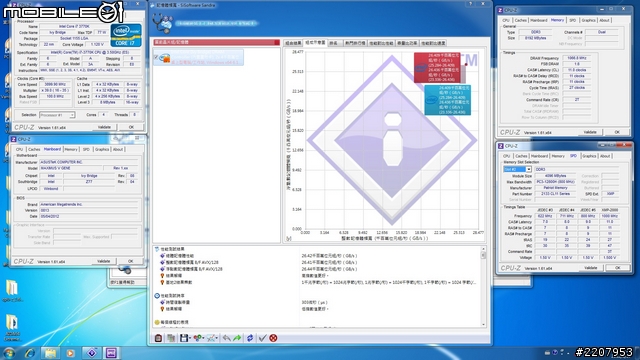Click OK in the CPU-Z Mainboard window
The image size is (640, 360).
click(x=131, y=261)
